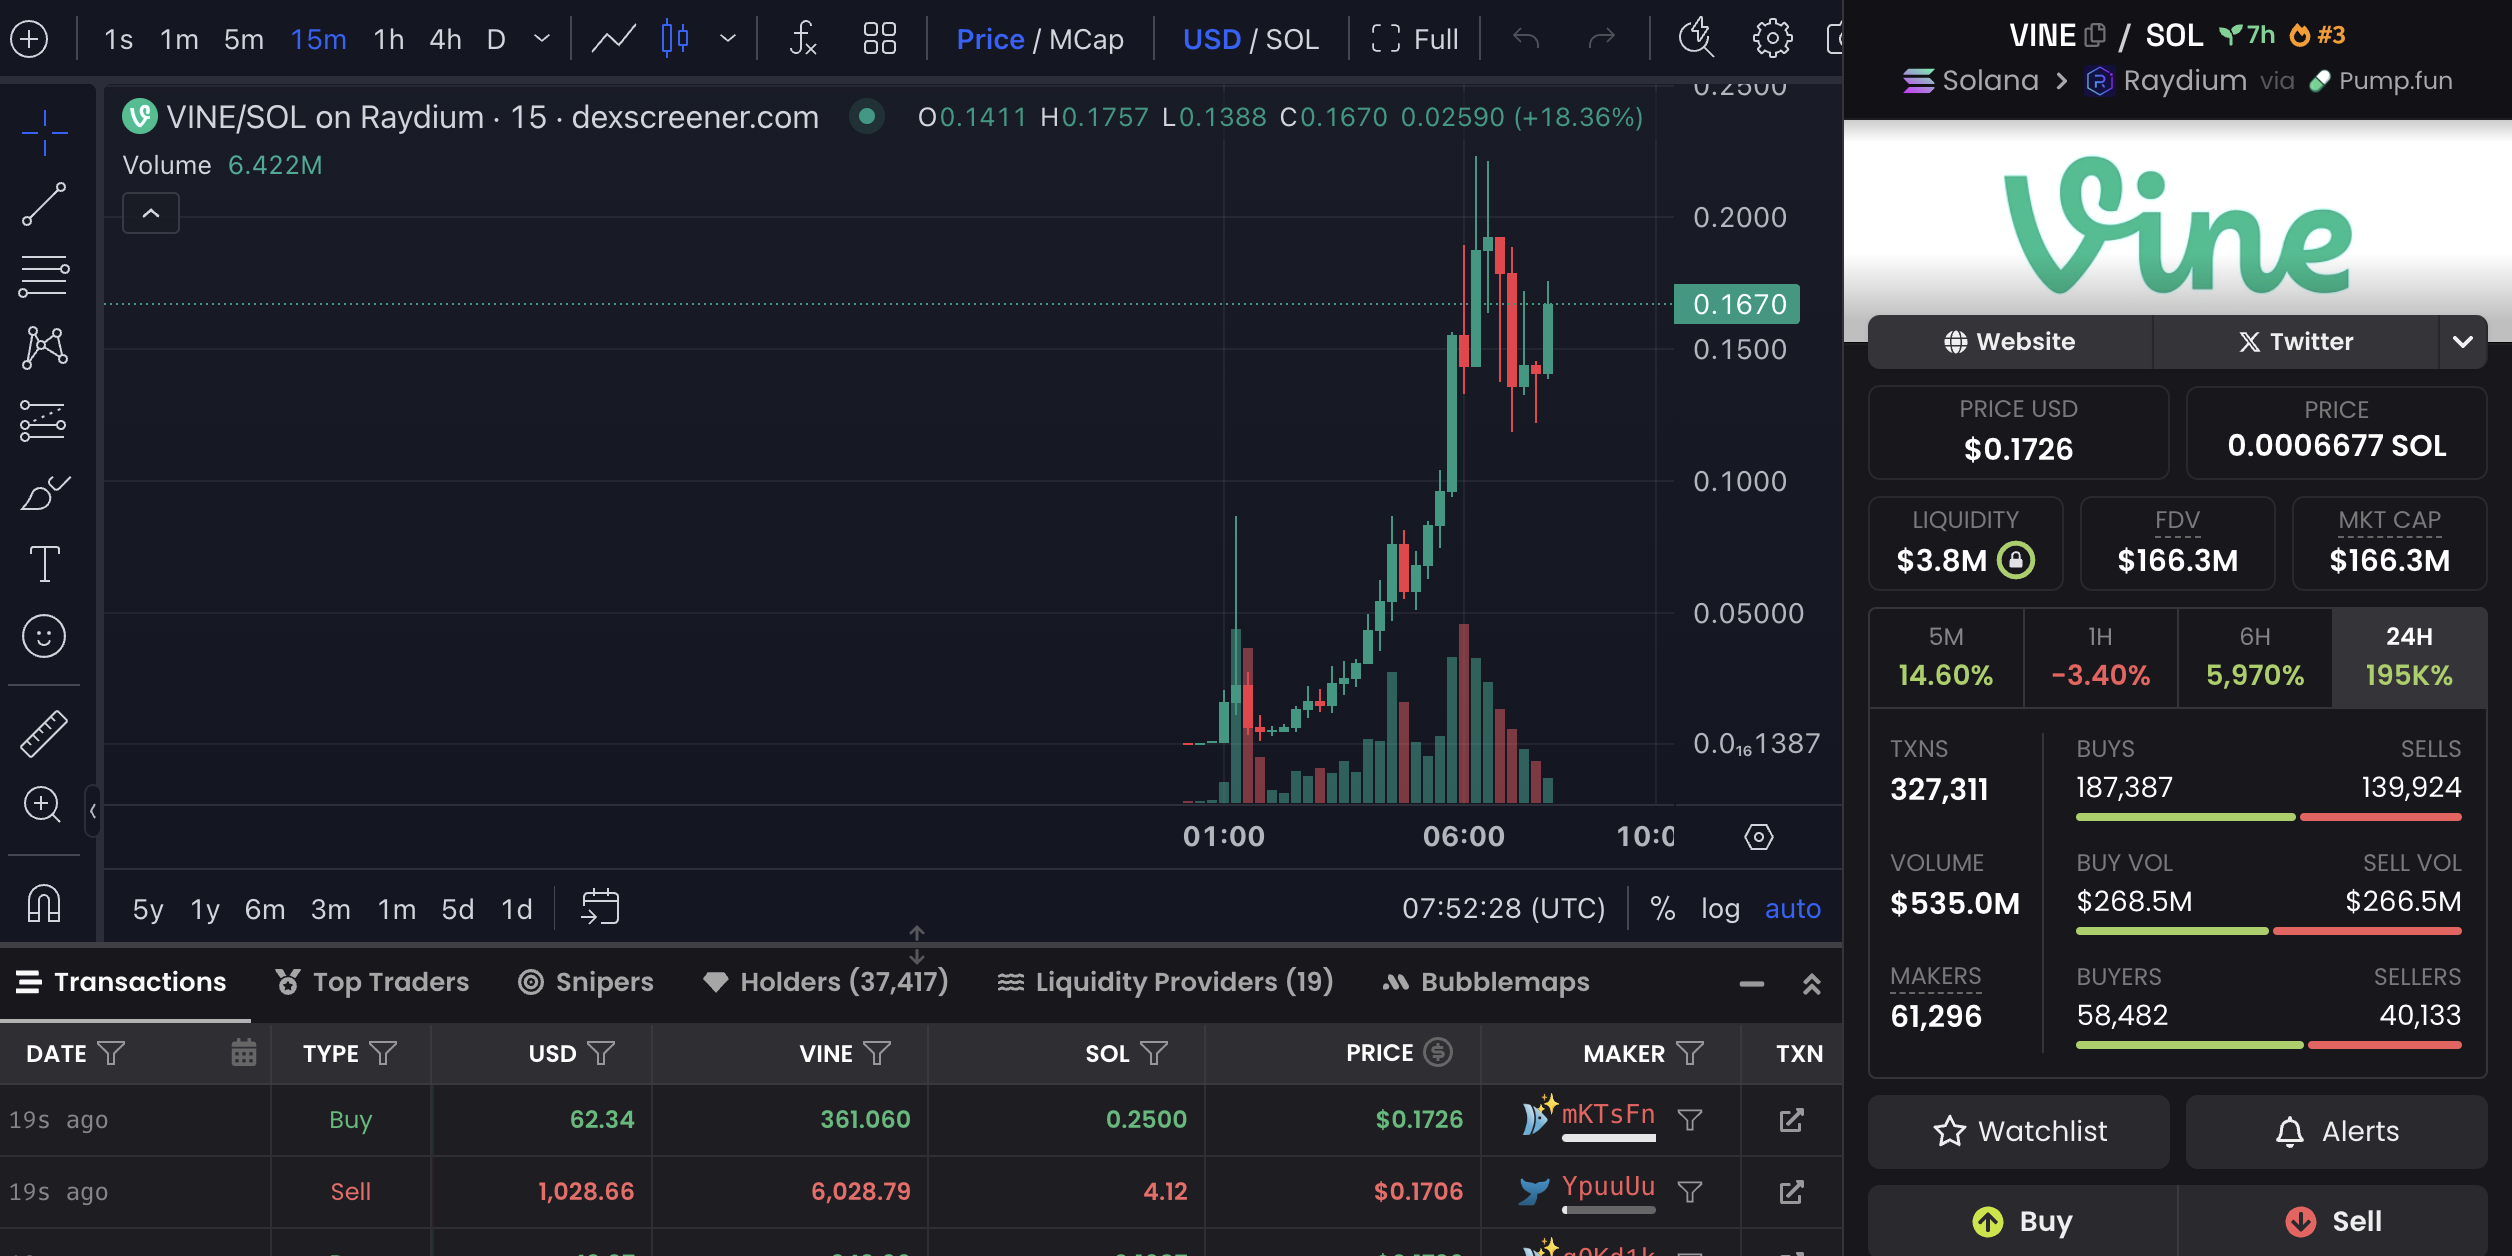Screen dimensions: 2512x1256
Task: Toggle price column currency icon
Action: click(x=1438, y=1052)
